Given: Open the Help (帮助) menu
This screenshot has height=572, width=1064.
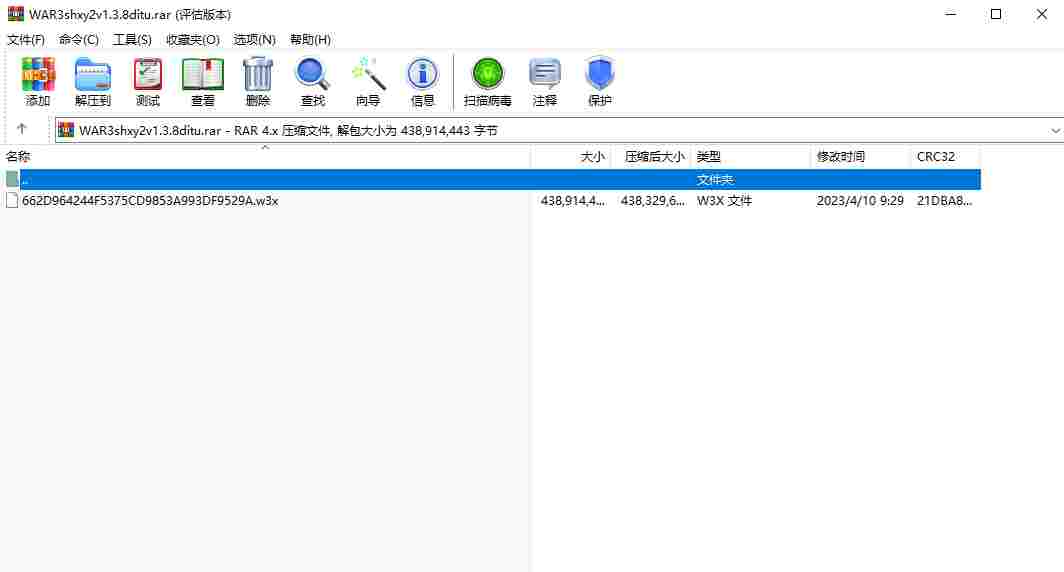Looking at the screenshot, I should point(310,39).
